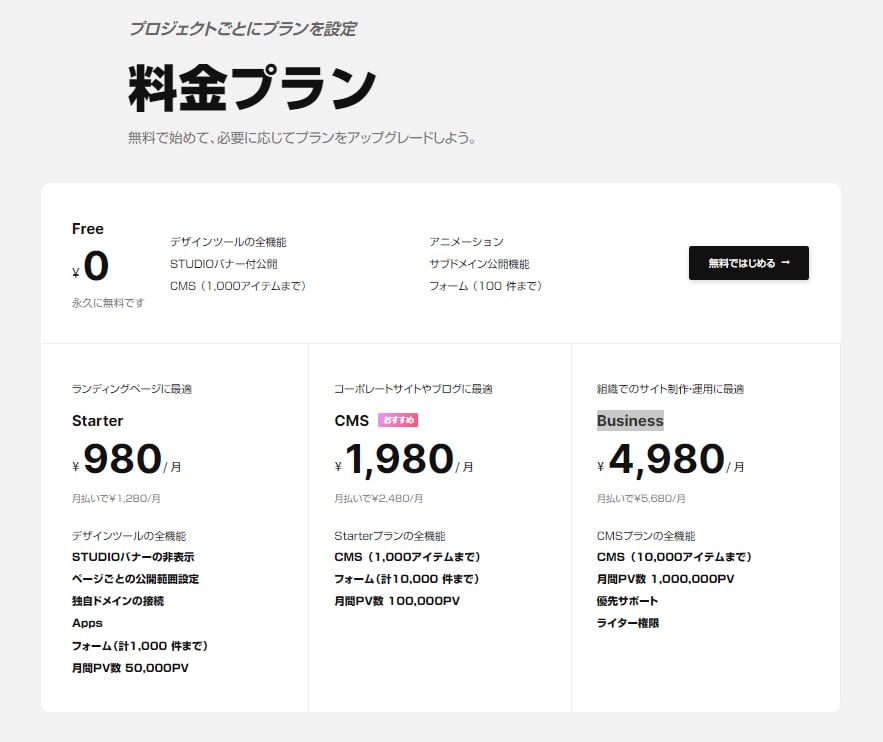
Task: Click the Apps feature in Starter
Action: pyautogui.click(x=87, y=623)
